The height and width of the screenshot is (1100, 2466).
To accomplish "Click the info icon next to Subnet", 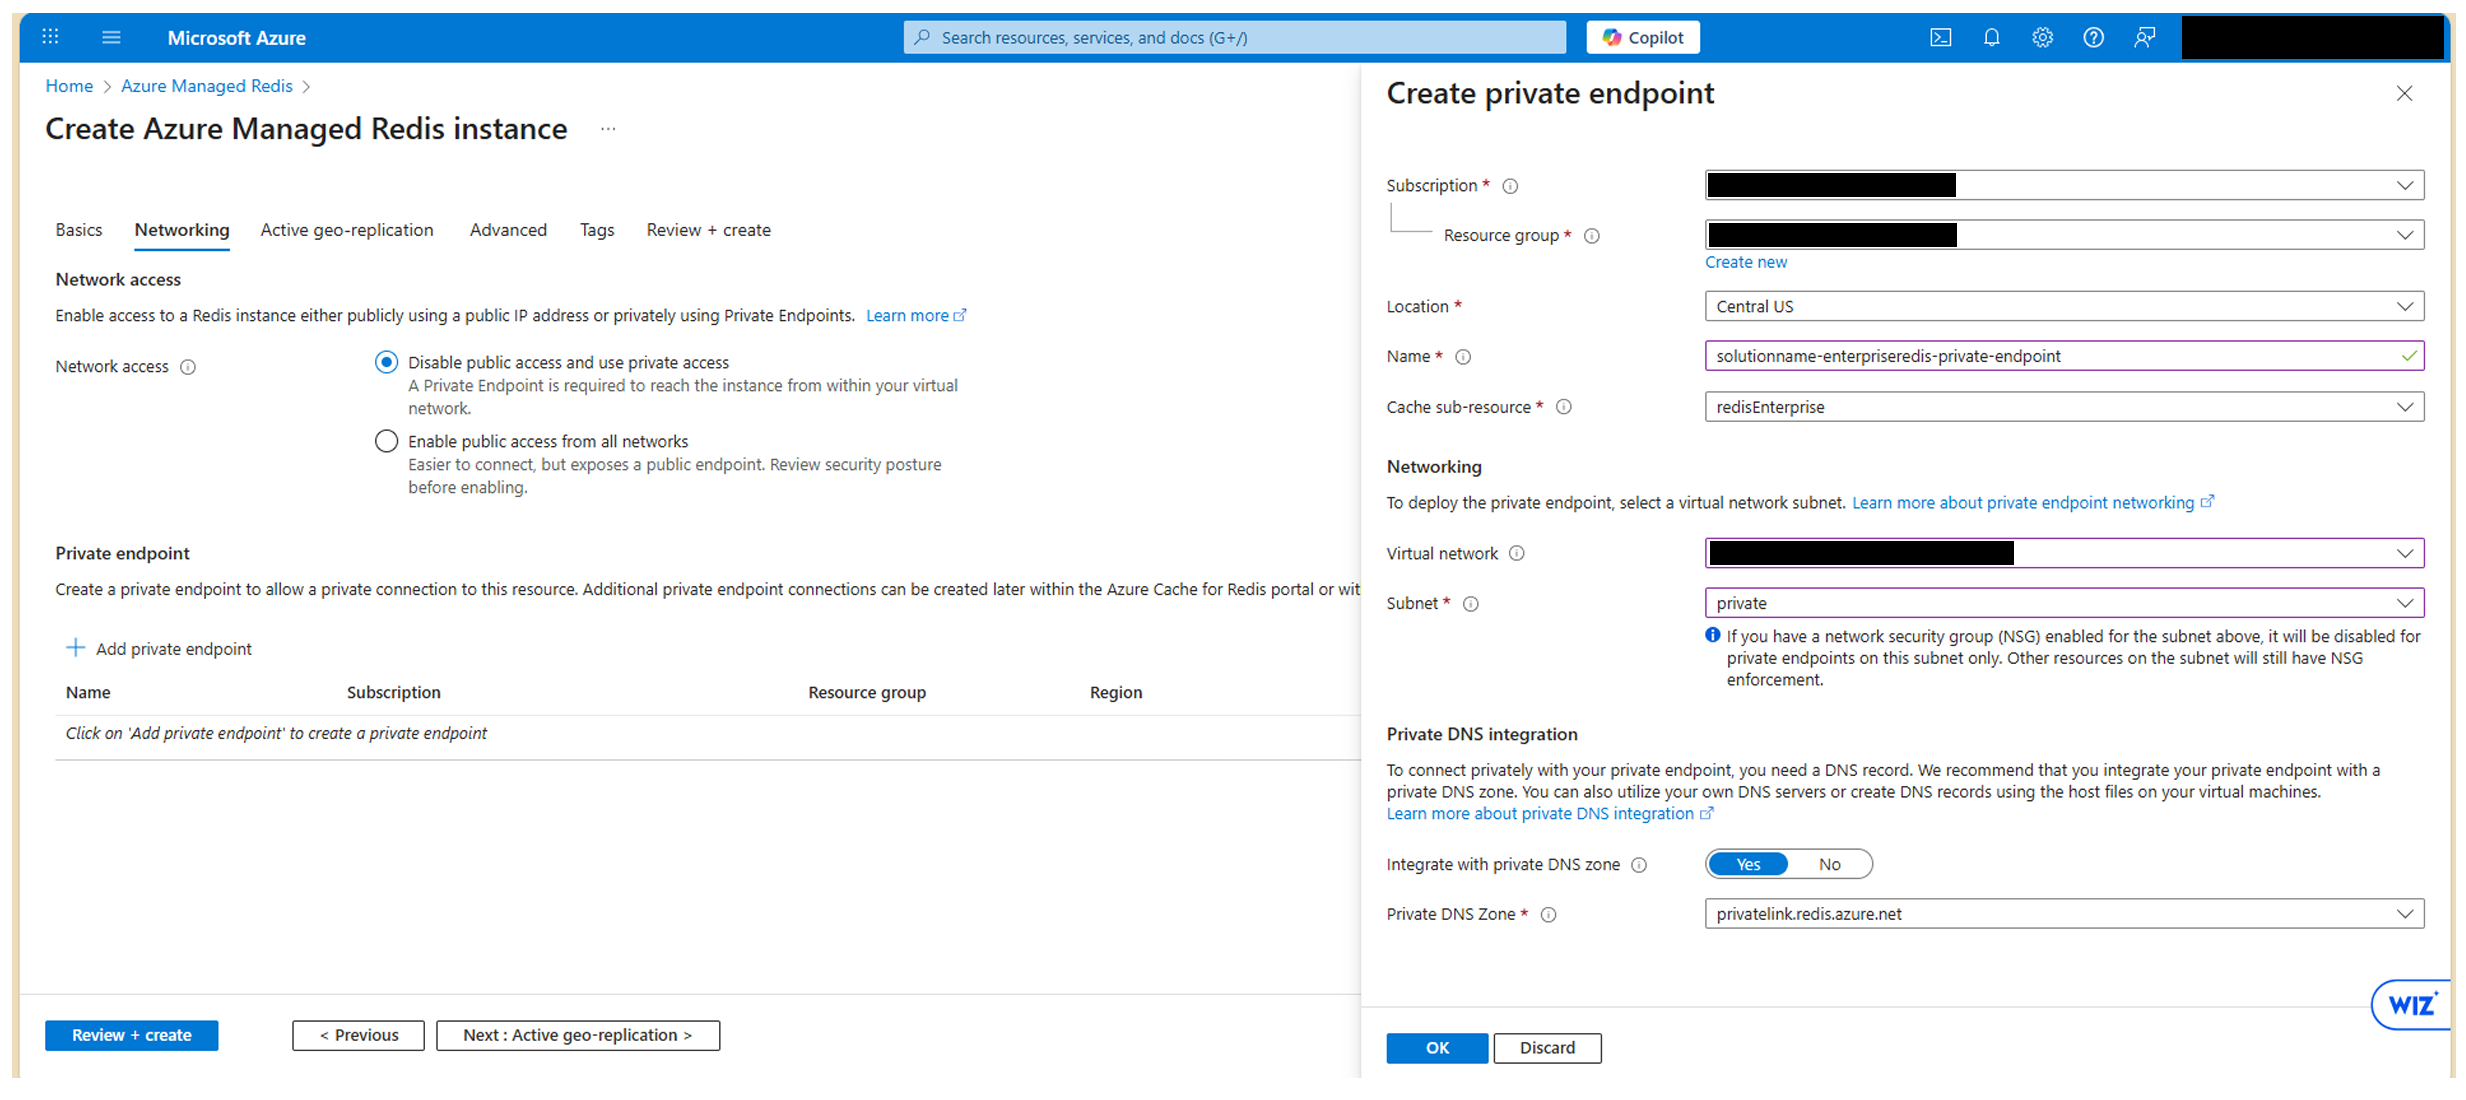I will 1471,604.
